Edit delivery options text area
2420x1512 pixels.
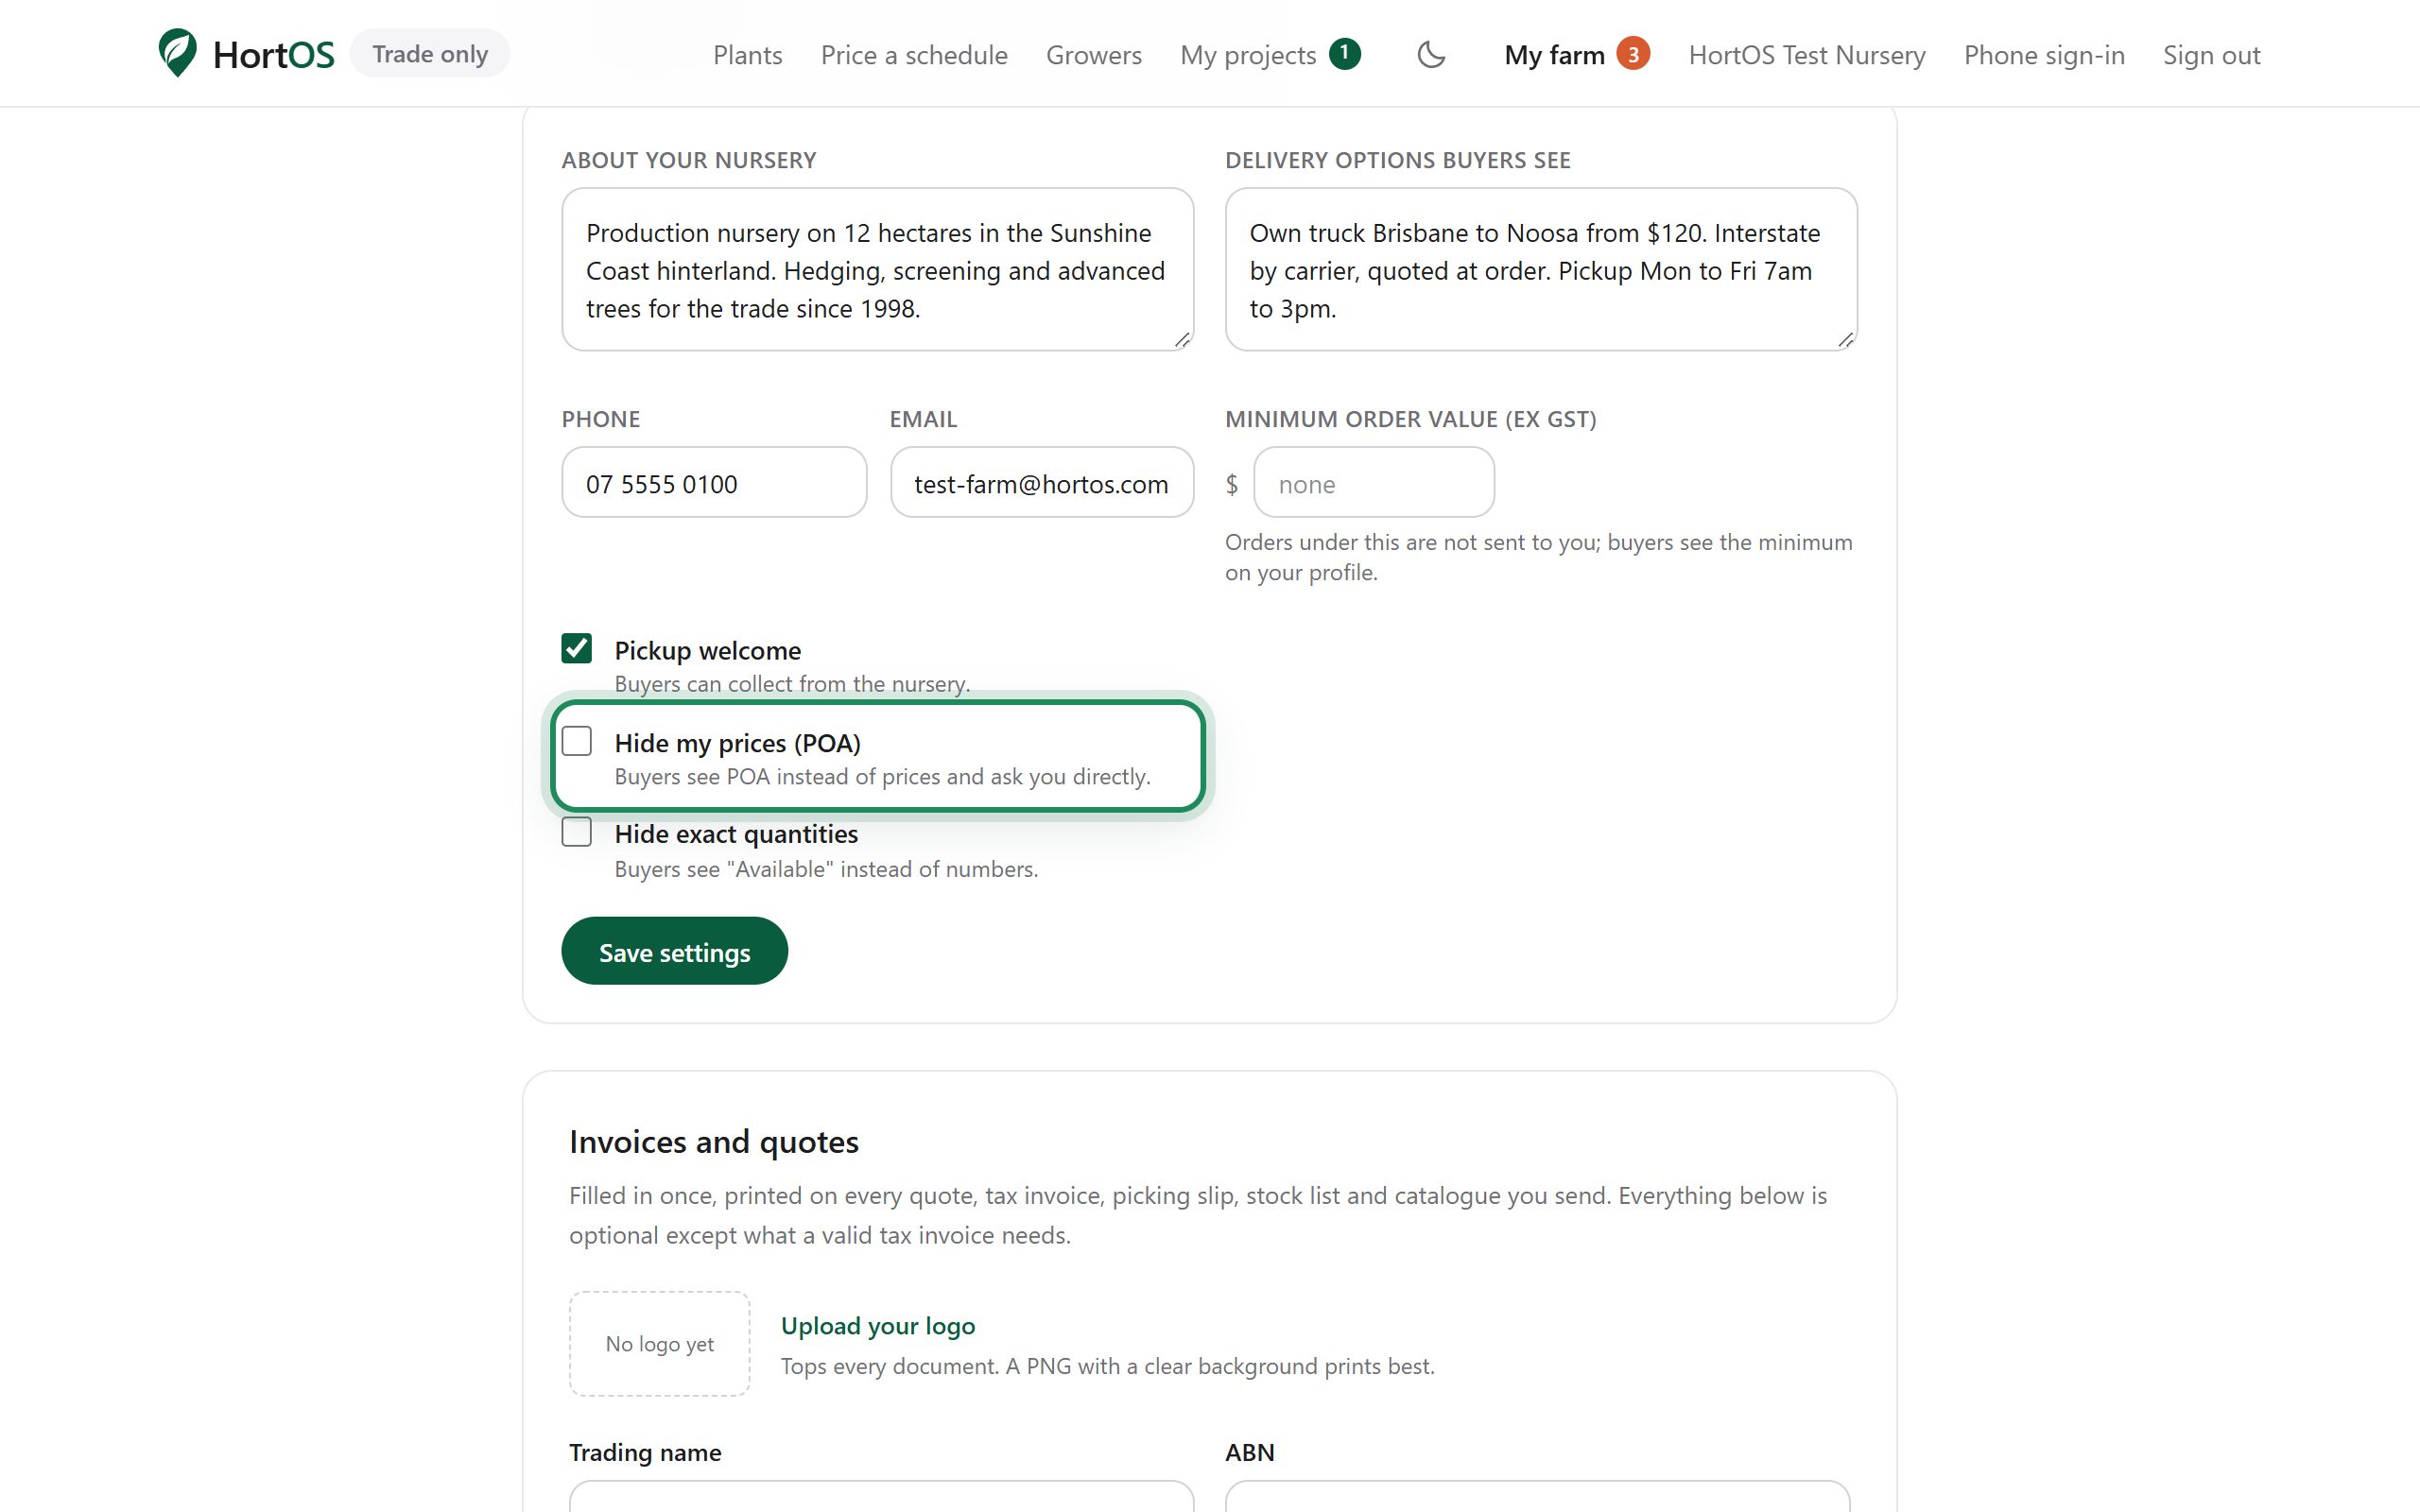coord(1541,269)
